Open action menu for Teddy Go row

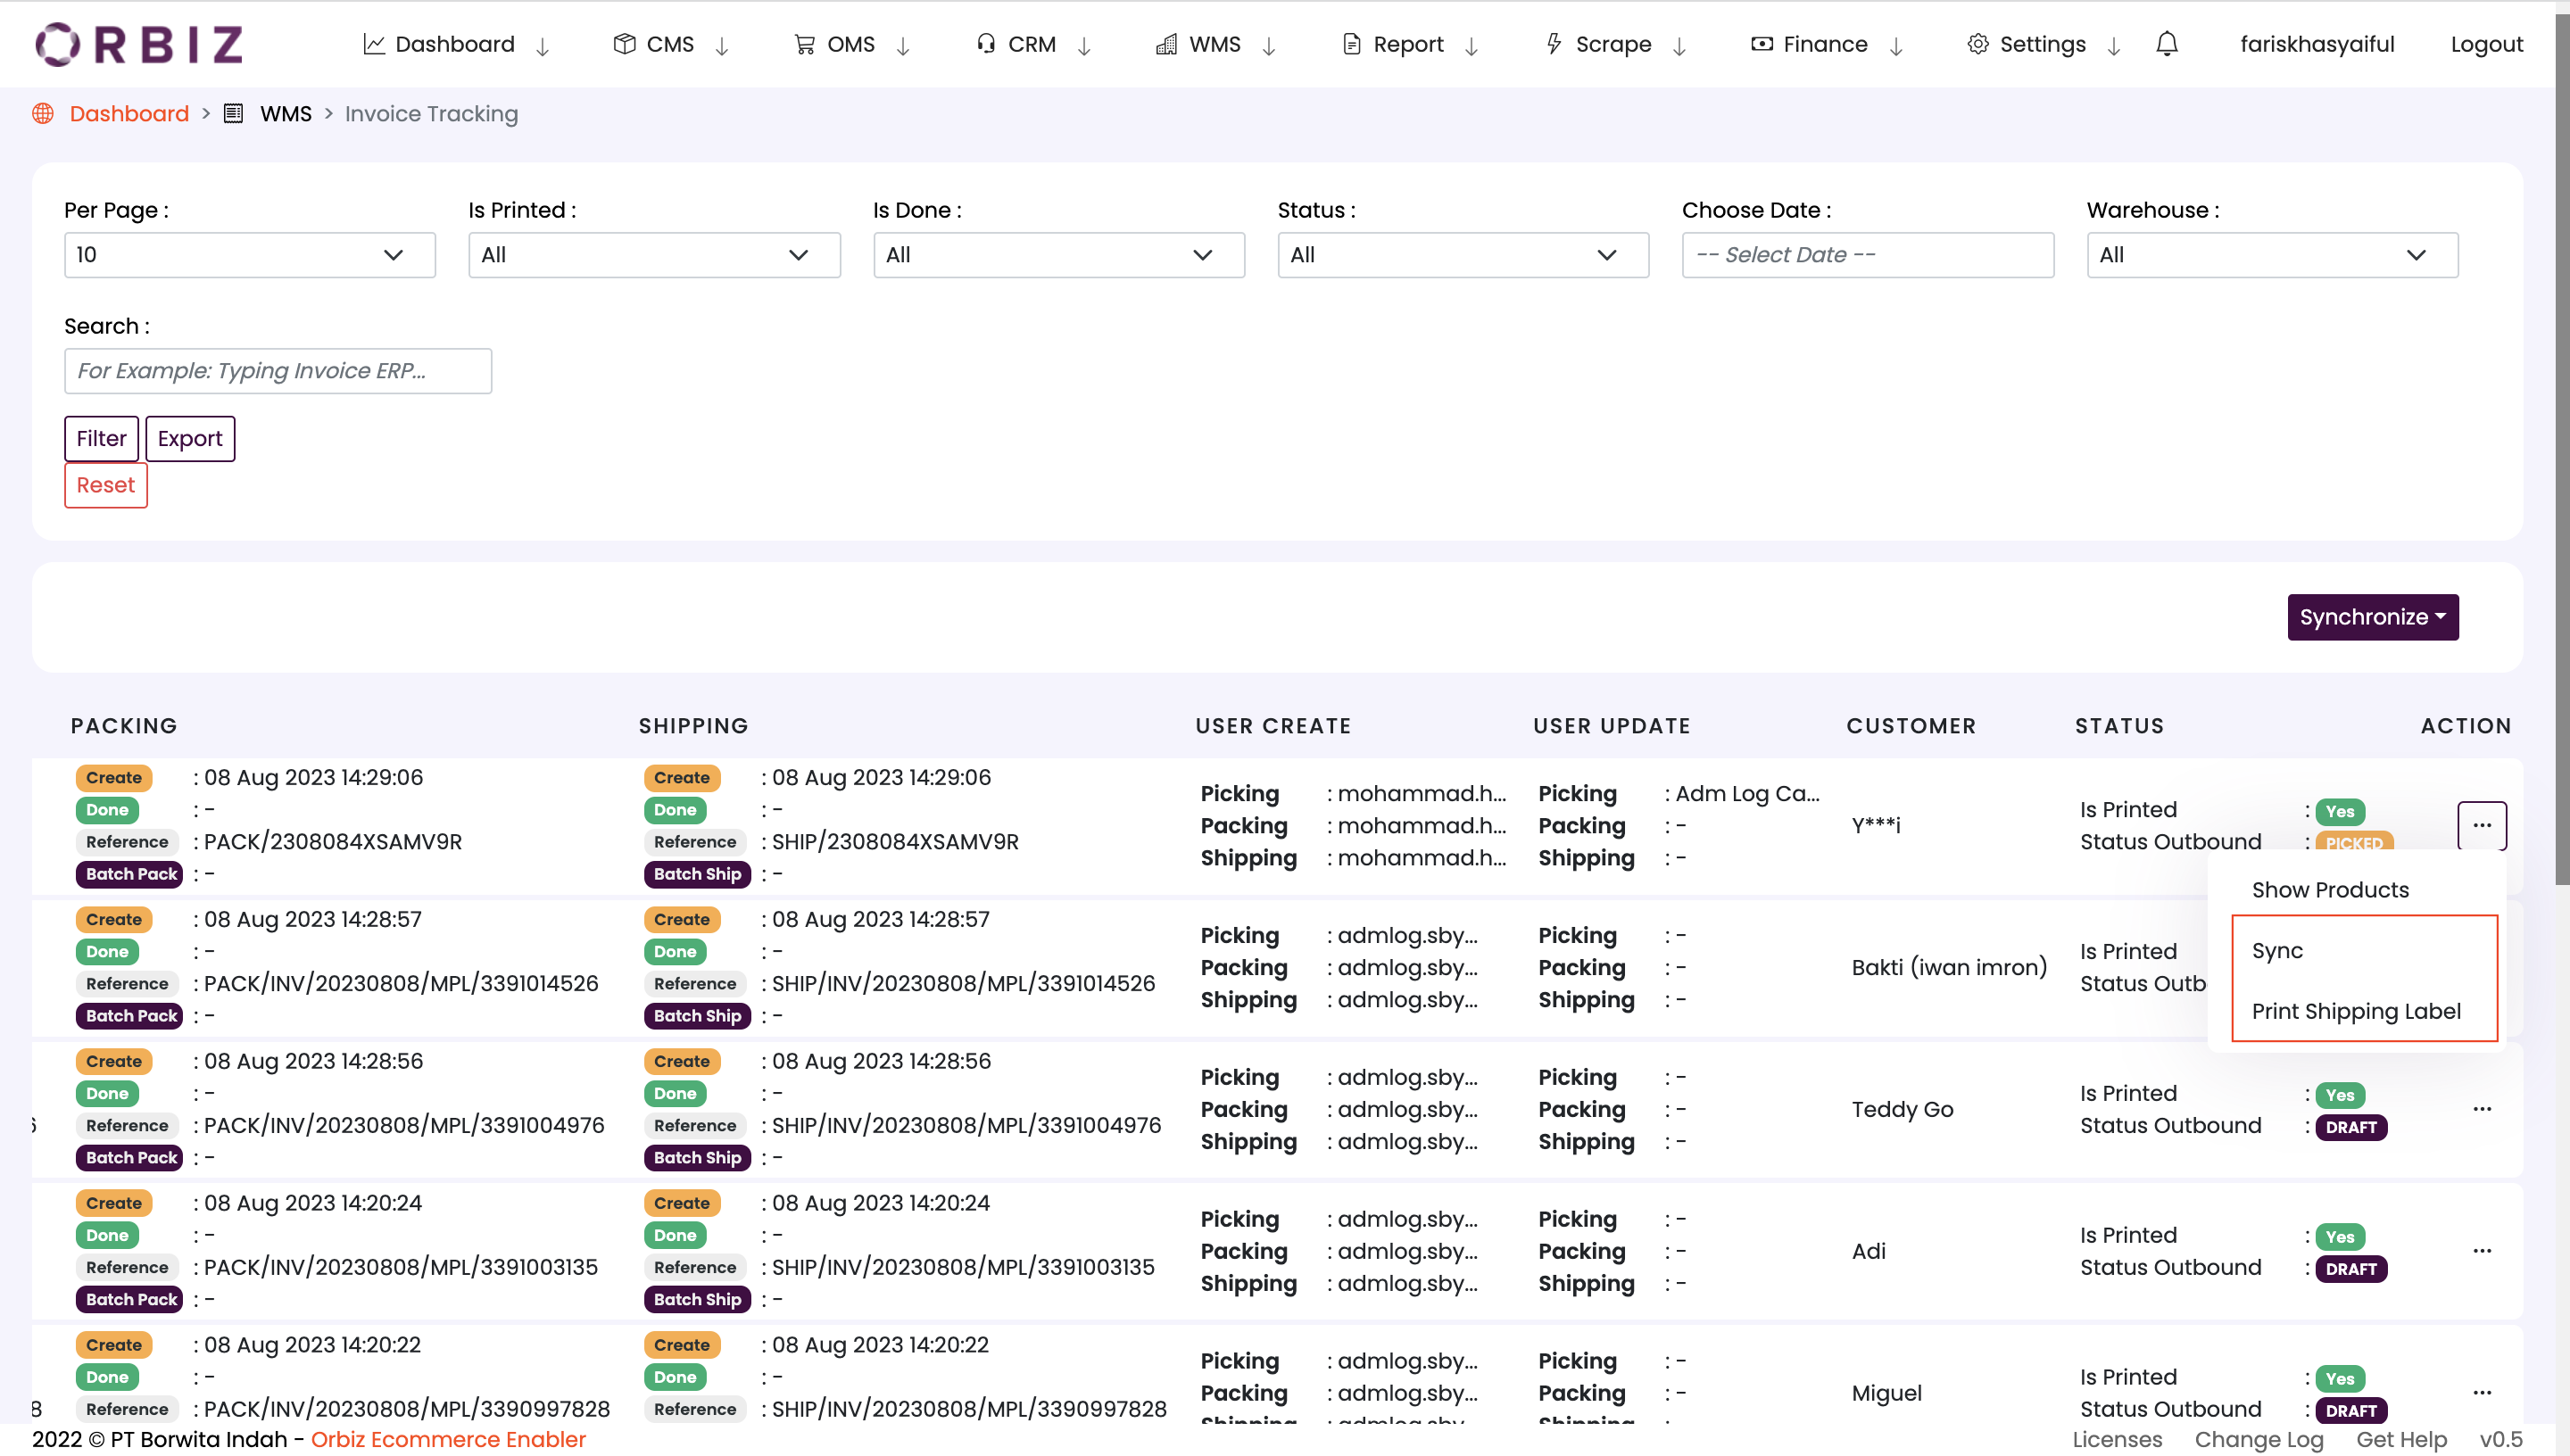click(2482, 1109)
